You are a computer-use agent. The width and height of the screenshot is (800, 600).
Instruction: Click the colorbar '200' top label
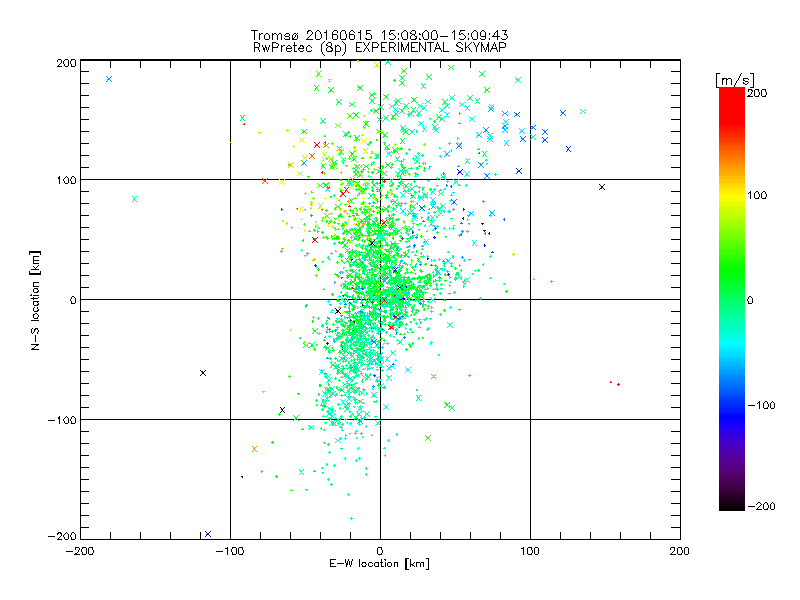point(757,93)
